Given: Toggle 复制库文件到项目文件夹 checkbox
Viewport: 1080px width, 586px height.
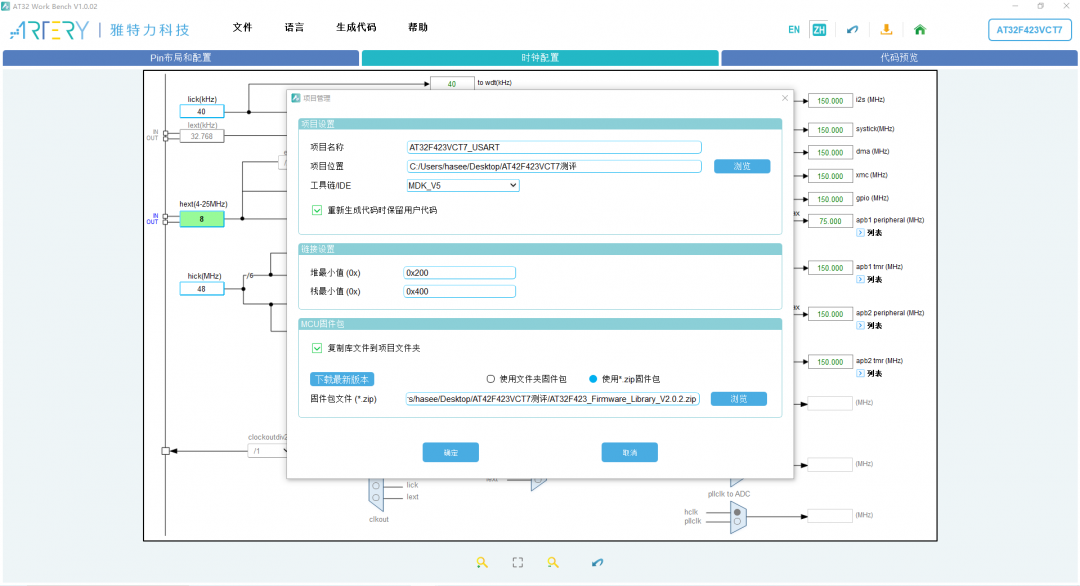Looking at the screenshot, I should coord(317,348).
